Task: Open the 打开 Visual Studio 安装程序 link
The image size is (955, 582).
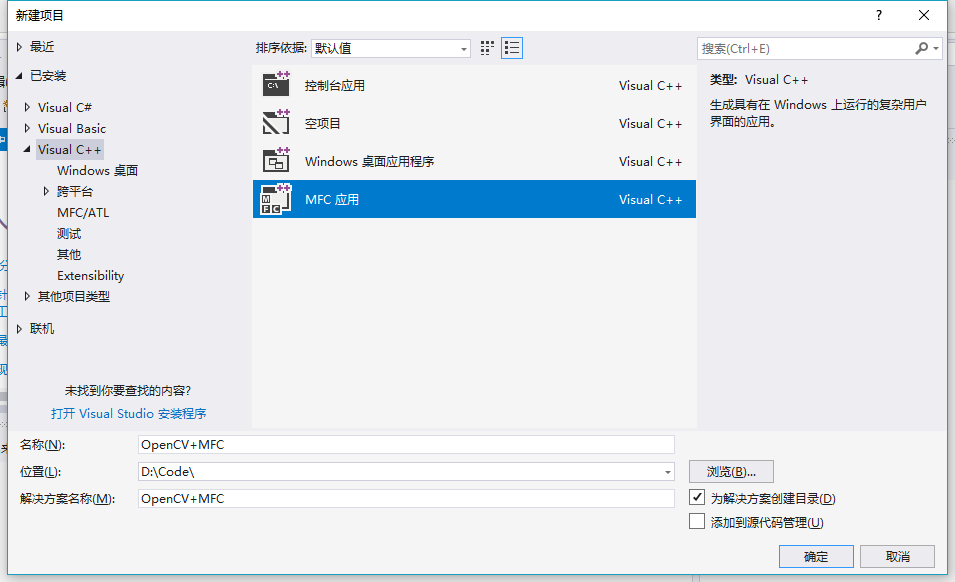Action: (129, 413)
